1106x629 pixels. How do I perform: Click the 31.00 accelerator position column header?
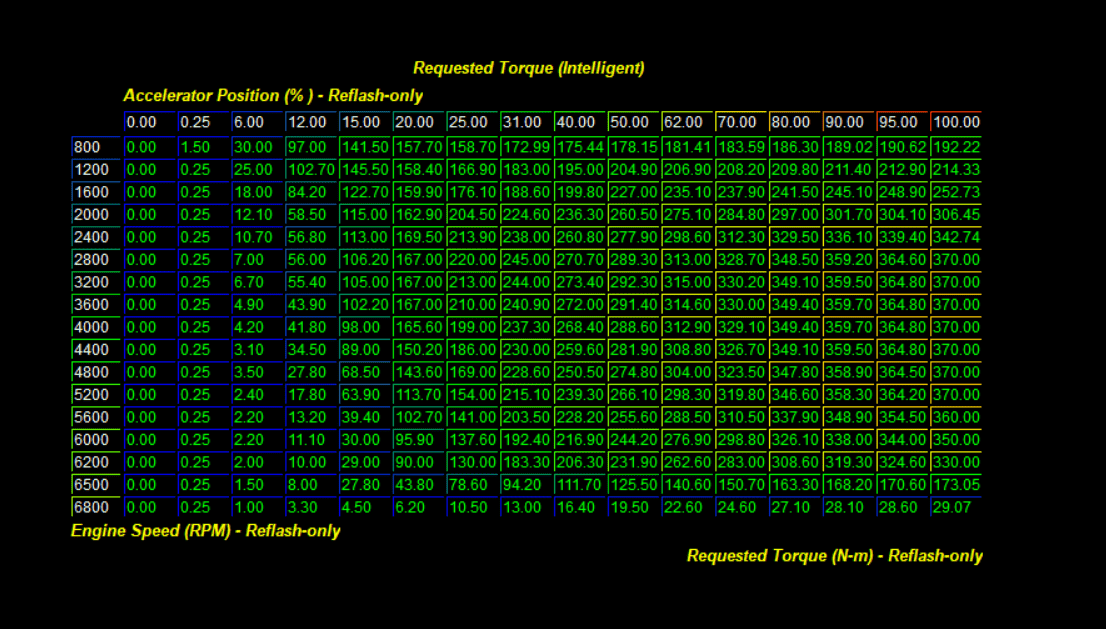[x=525, y=122]
